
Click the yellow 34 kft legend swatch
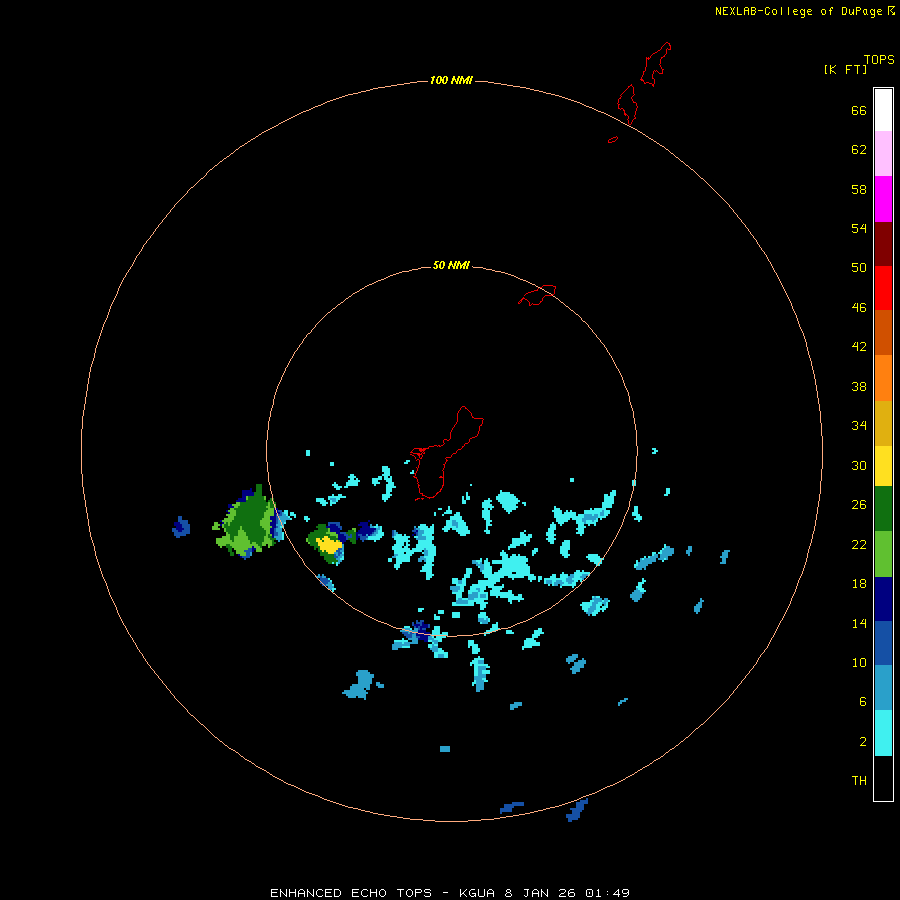click(x=883, y=466)
